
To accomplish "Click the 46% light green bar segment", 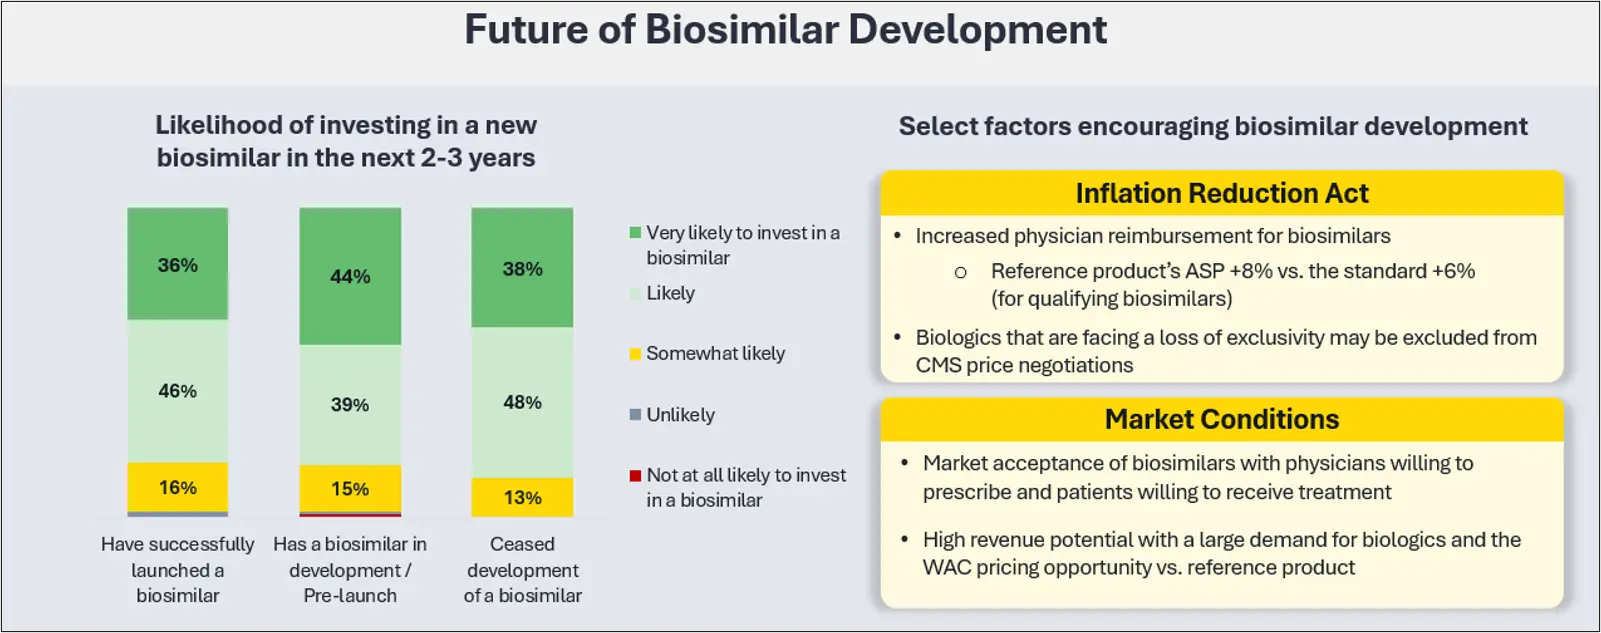I will 177,391.
